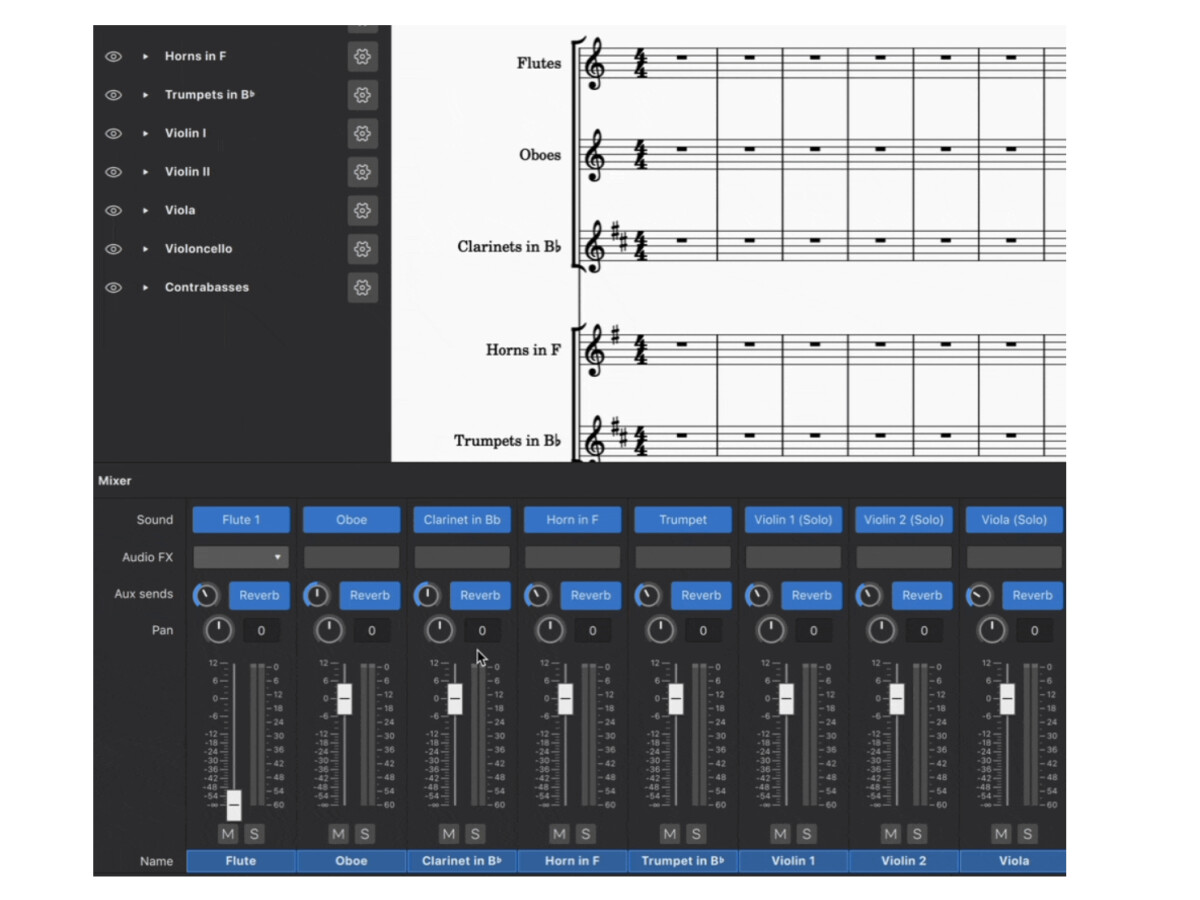
Task: Click the Flute pan value field
Action: tap(261, 631)
